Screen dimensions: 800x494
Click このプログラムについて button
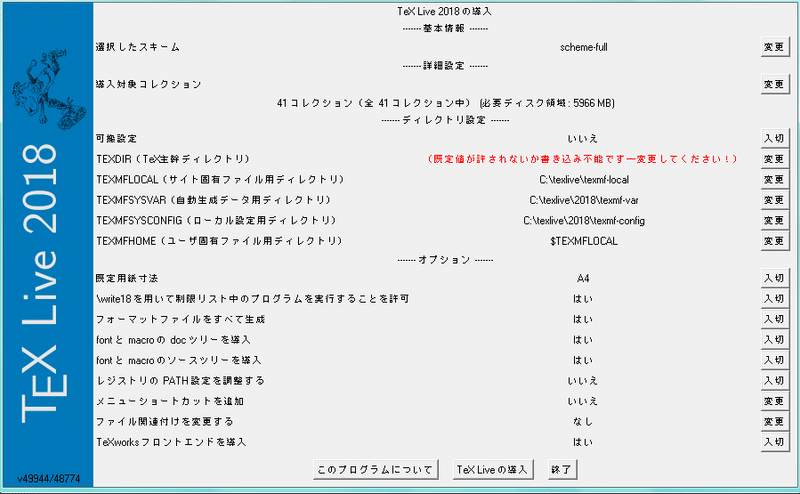coord(376,470)
